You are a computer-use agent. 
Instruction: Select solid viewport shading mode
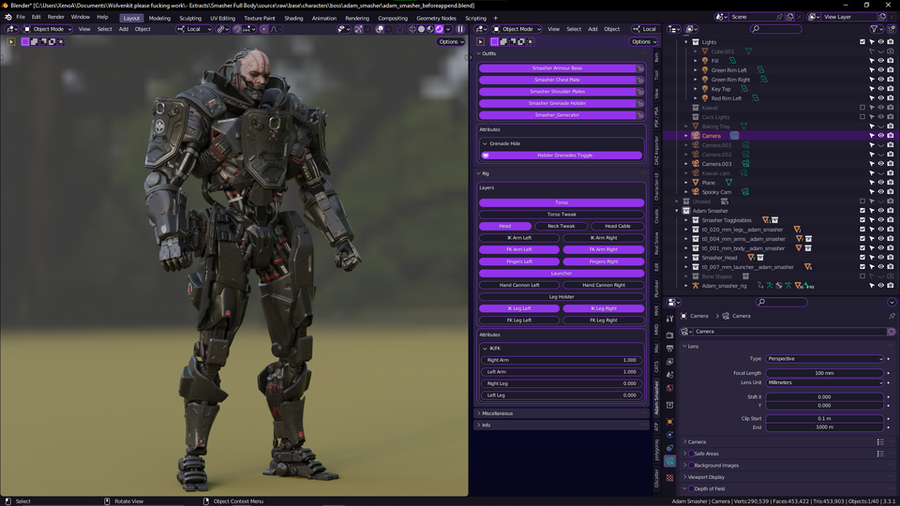point(421,29)
